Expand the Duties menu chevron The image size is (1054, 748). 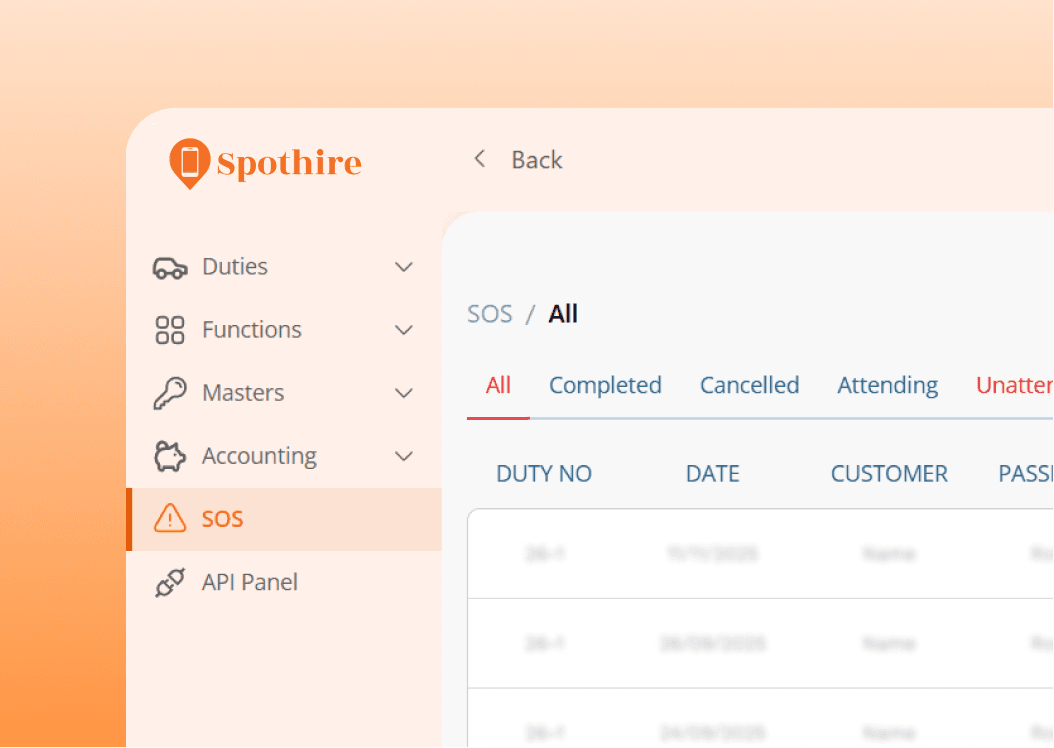click(x=404, y=267)
